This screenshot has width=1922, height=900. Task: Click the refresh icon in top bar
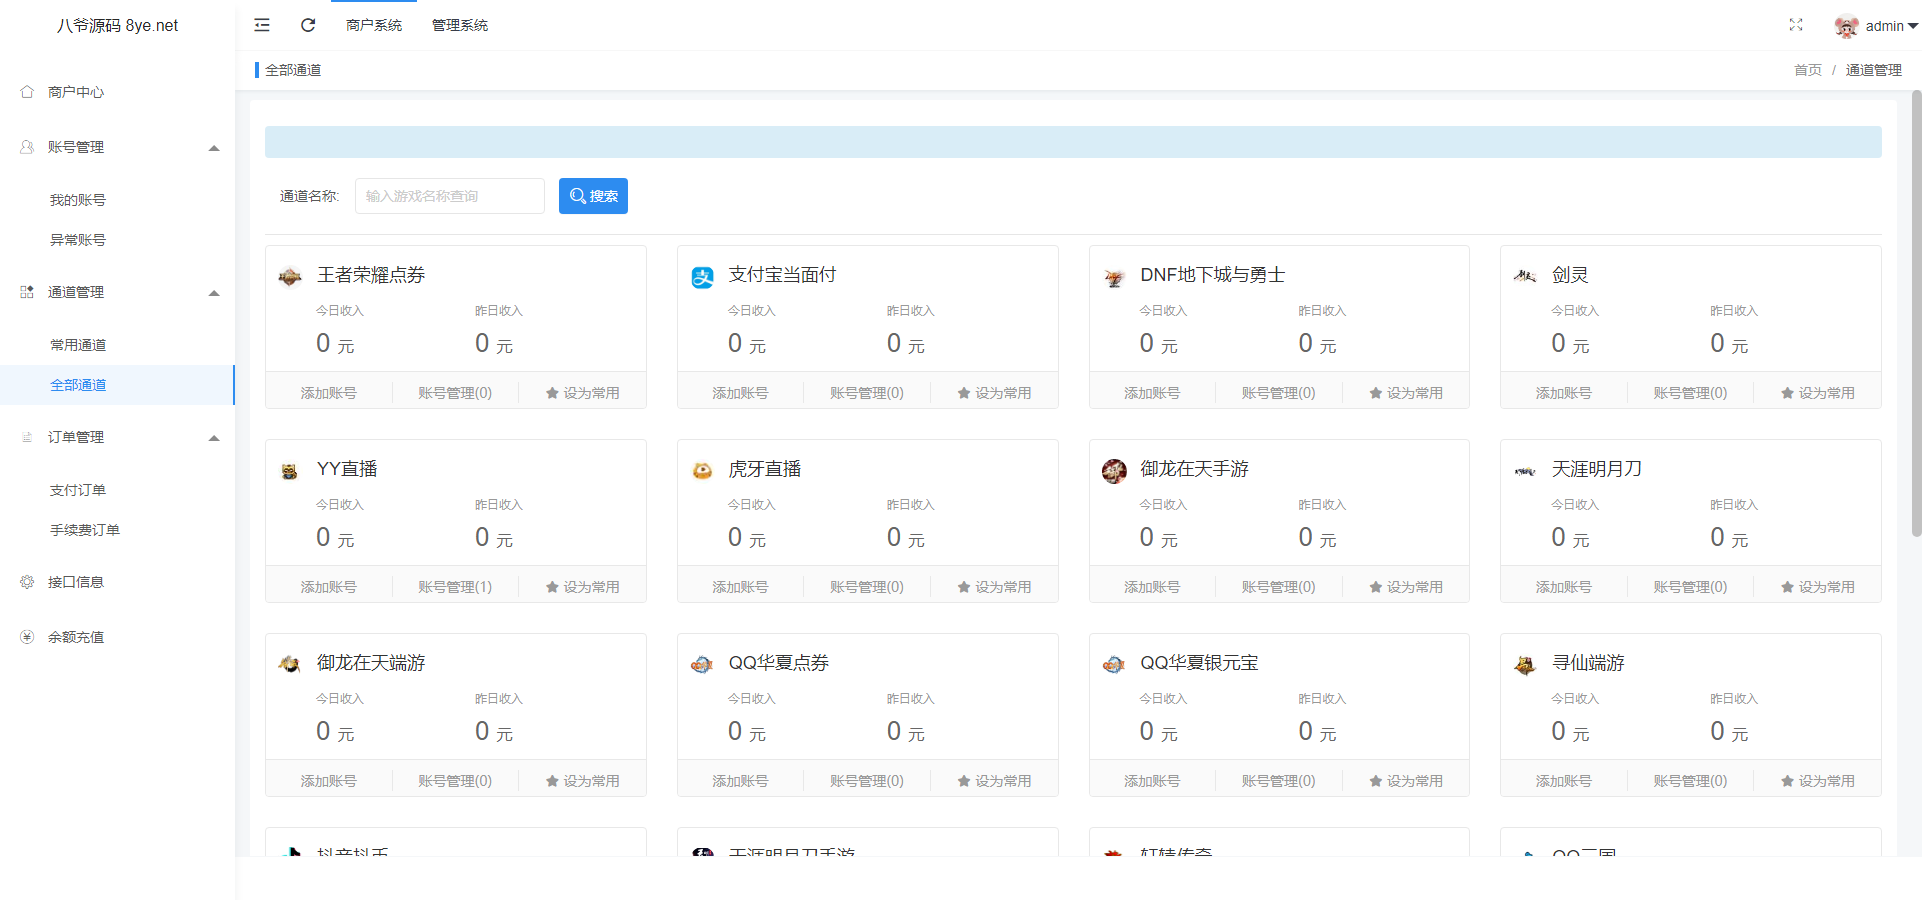307,25
